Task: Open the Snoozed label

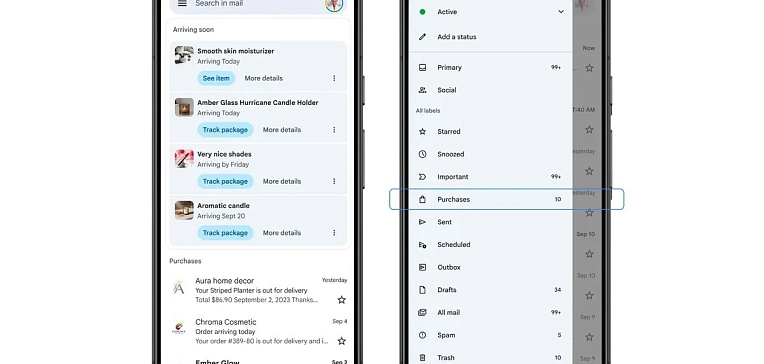Action: tap(491, 154)
